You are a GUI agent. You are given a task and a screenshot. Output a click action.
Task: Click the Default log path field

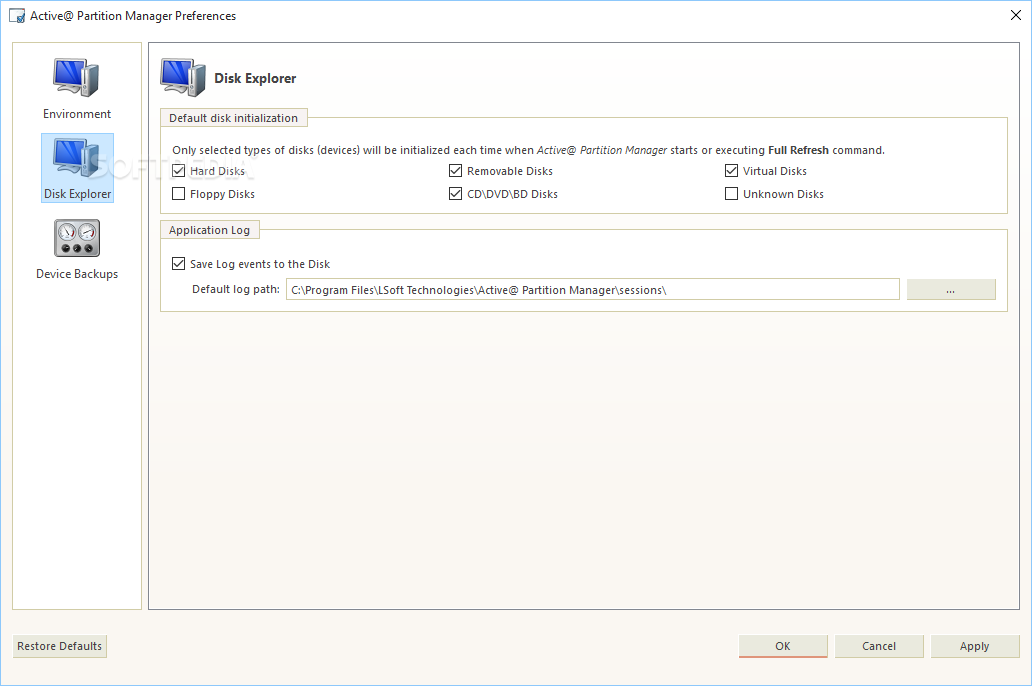tap(592, 290)
